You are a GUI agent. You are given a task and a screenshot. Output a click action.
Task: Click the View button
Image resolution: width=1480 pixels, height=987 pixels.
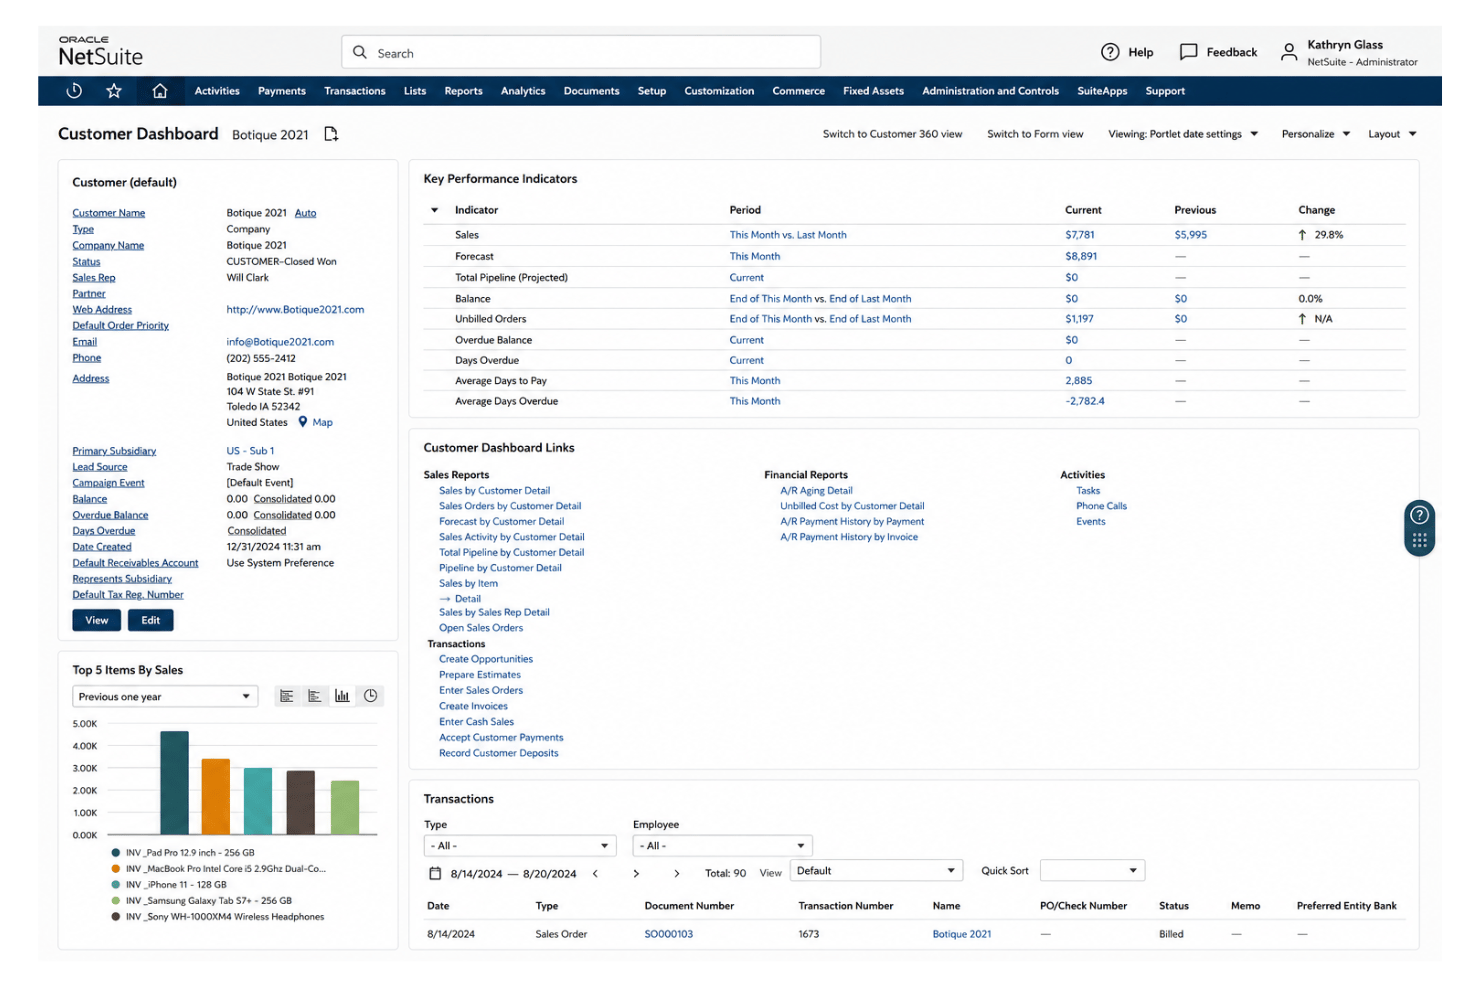[x=97, y=620]
